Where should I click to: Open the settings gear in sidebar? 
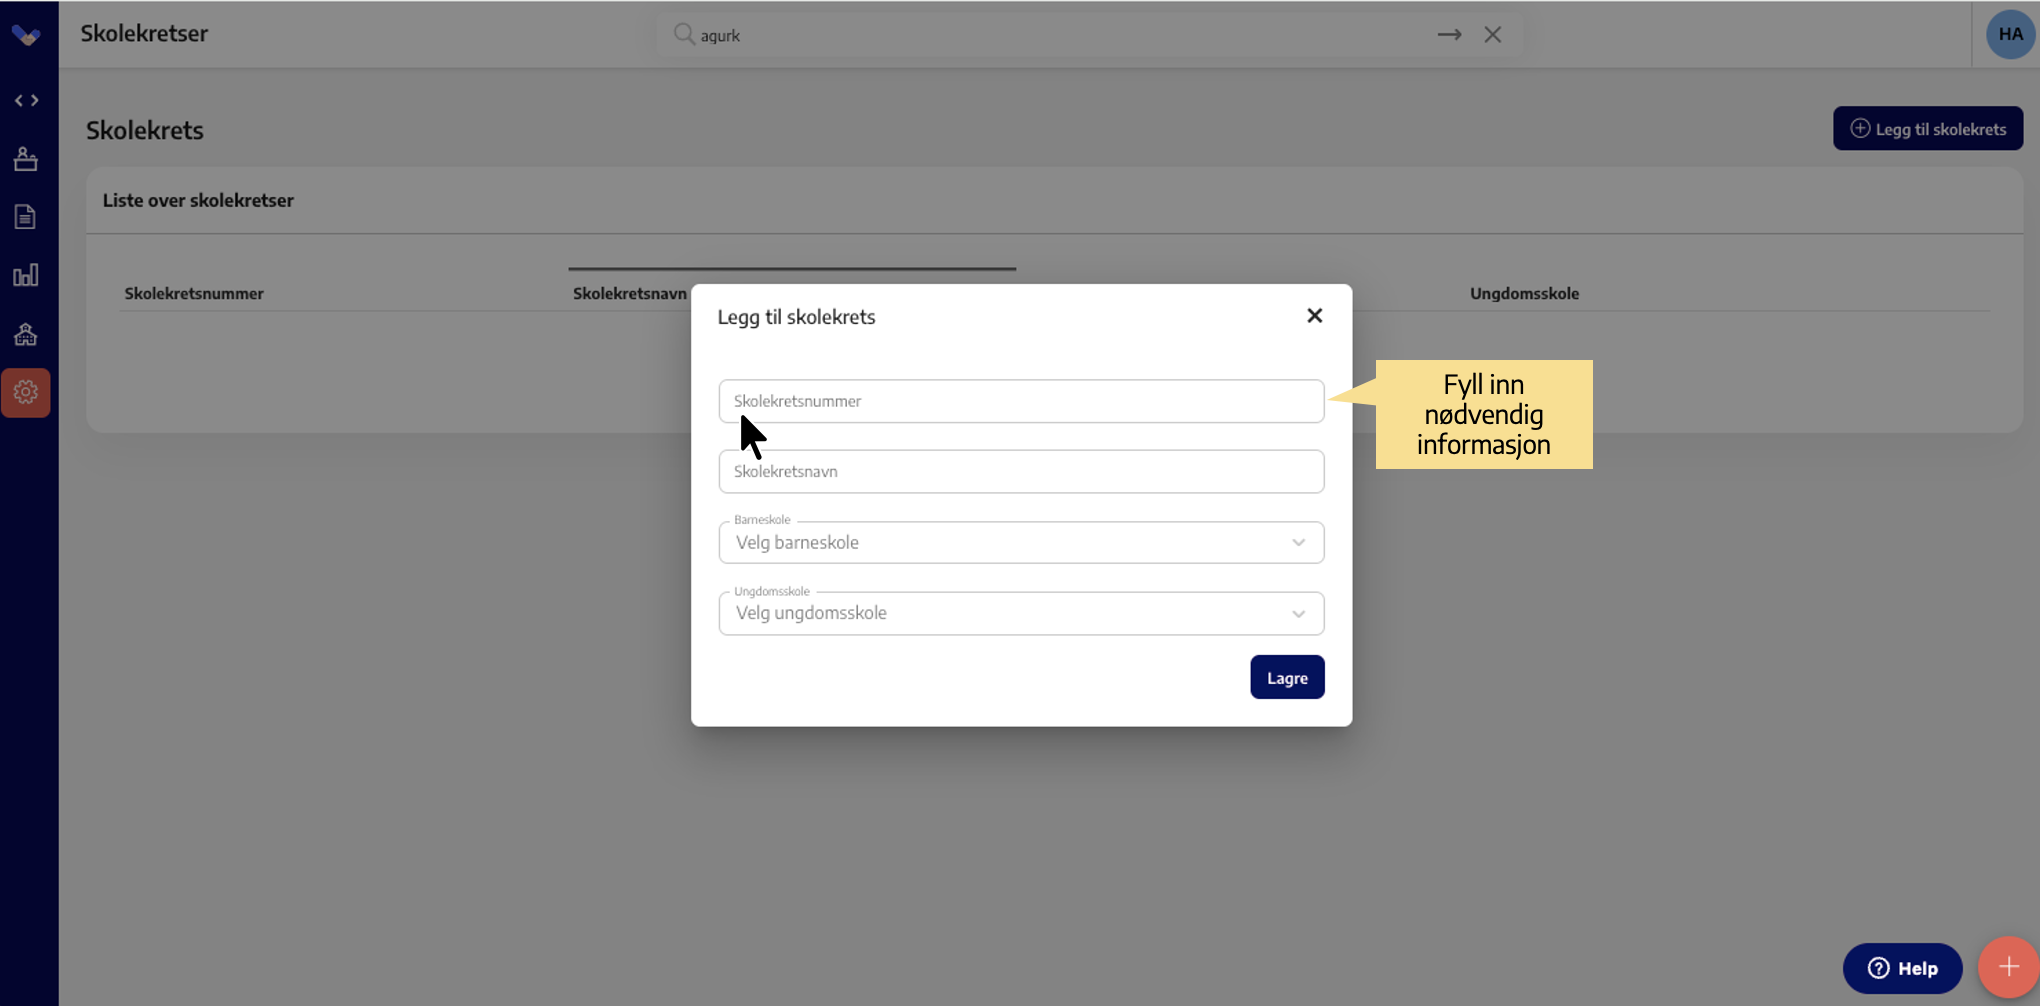coord(26,392)
